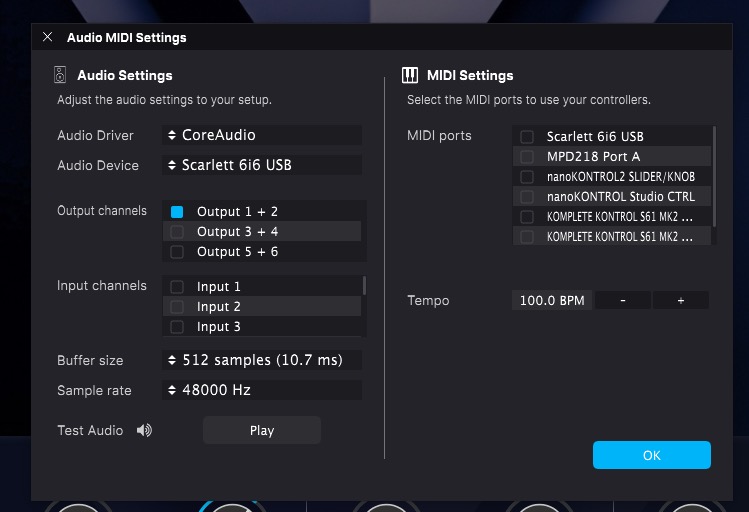
Task: Enable Output 5 + 6 channel
Action: click(177, 252)
